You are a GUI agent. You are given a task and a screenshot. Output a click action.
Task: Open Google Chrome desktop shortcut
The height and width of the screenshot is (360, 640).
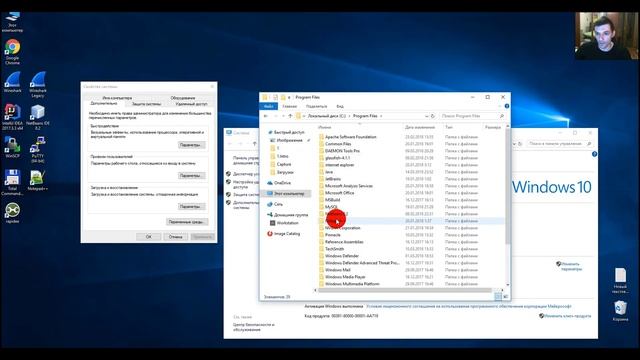click(12, 51)
